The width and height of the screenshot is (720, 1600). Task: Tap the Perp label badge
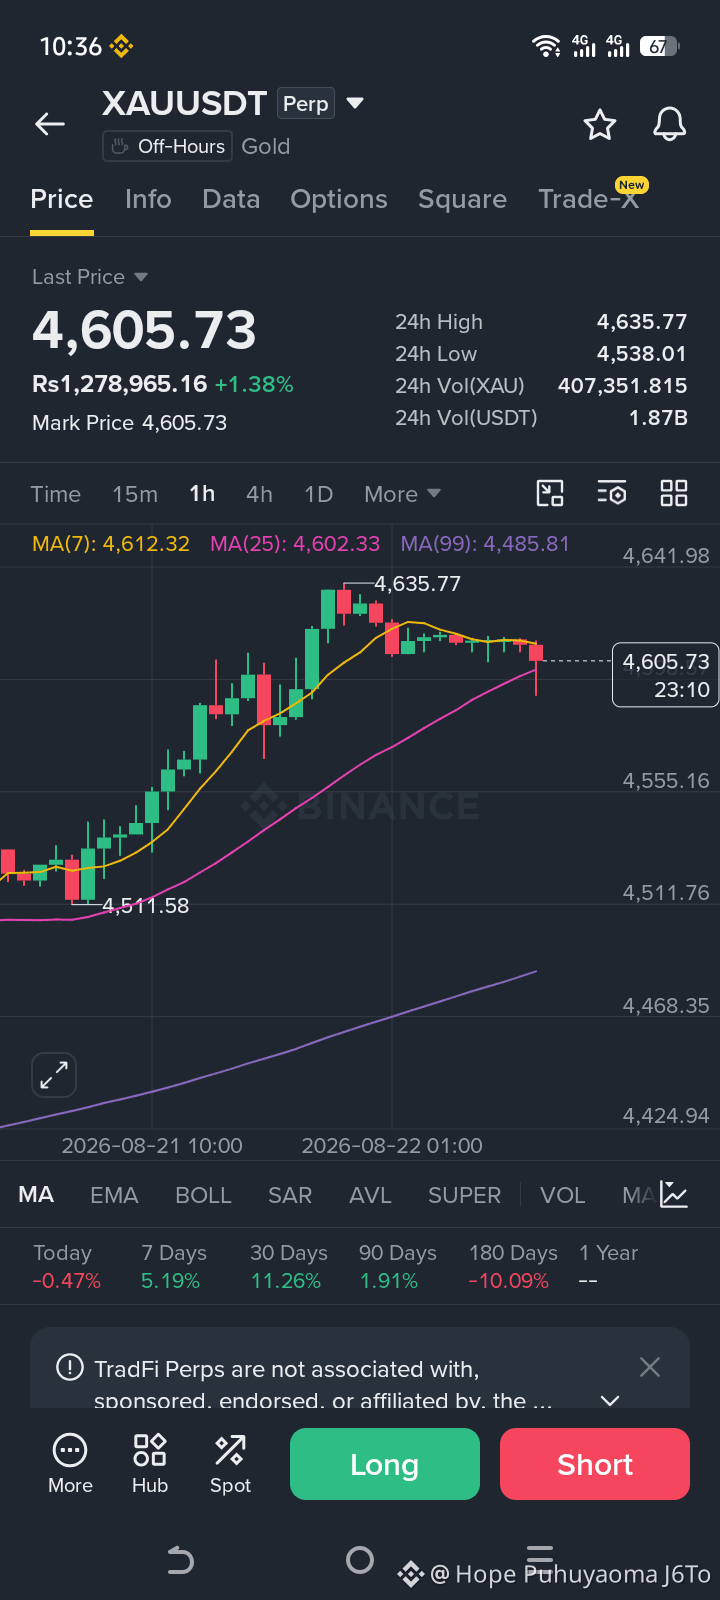click(x=306, y=103)
